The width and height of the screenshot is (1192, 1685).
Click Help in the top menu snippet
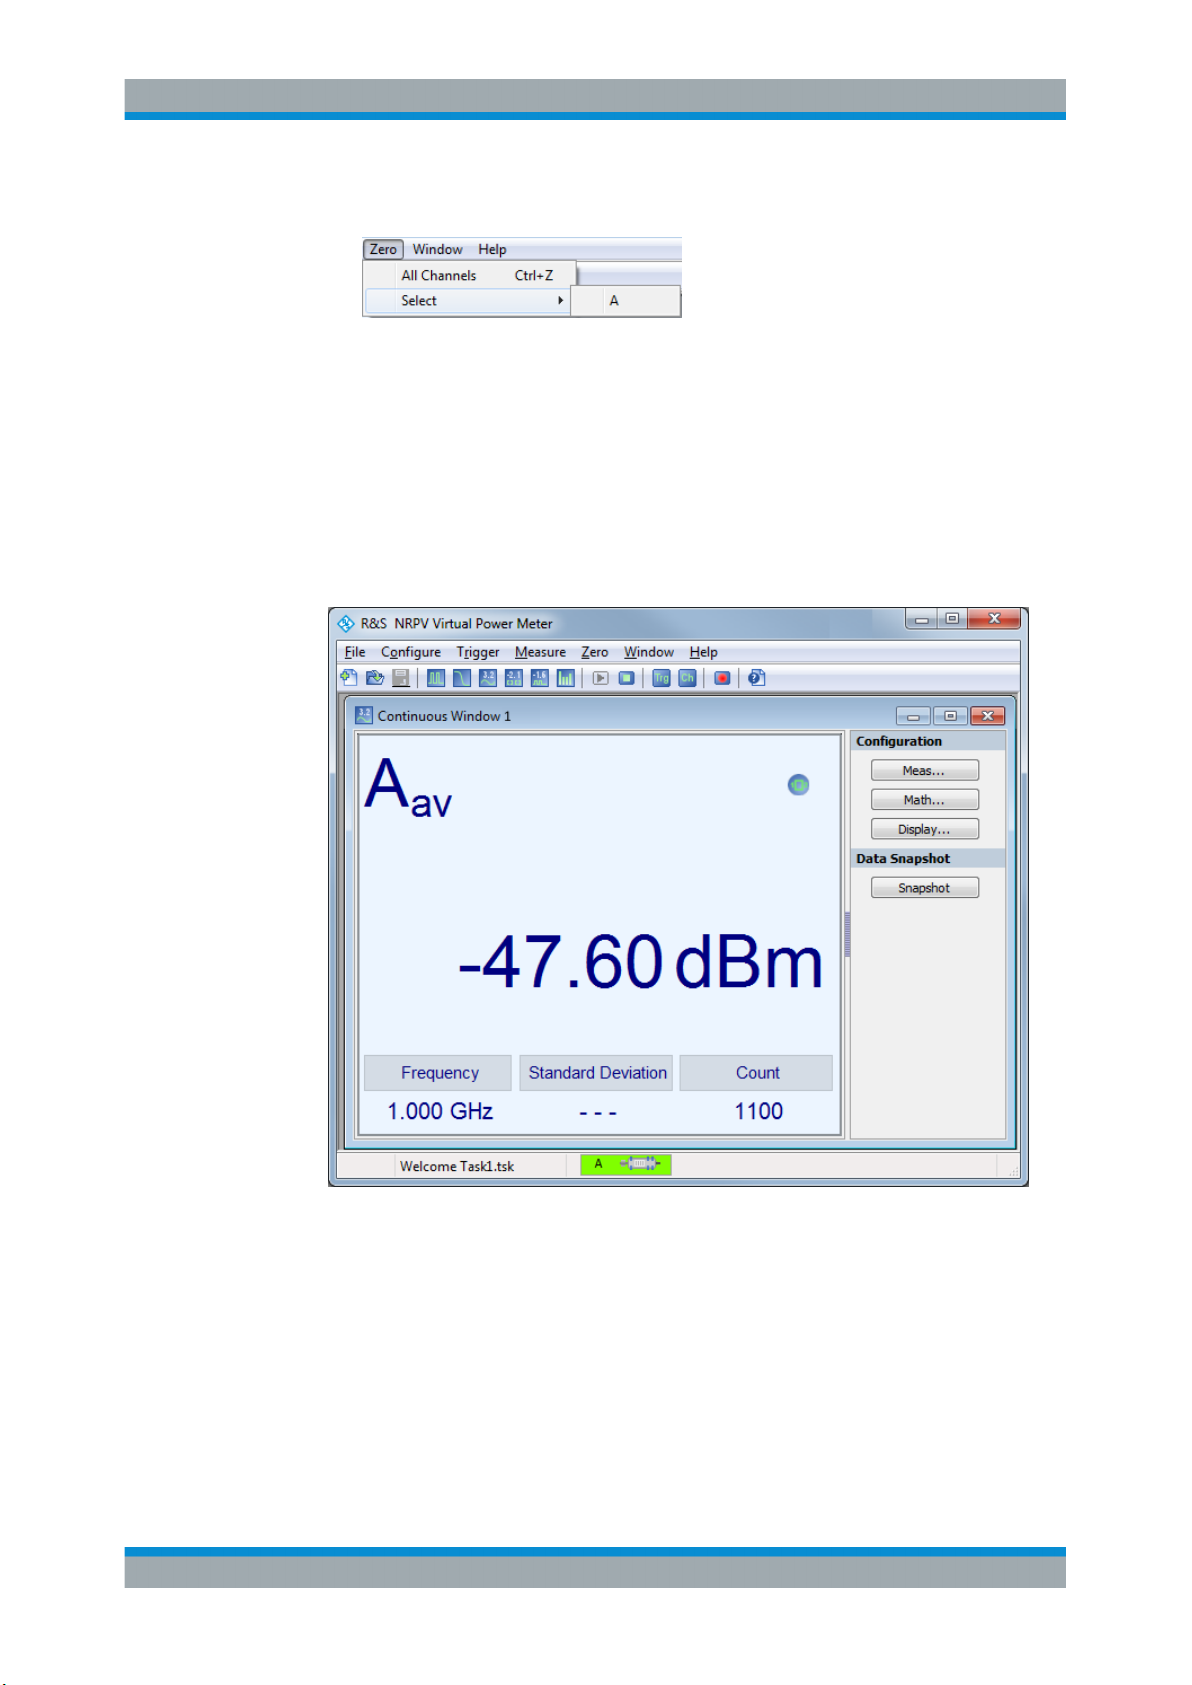492,249
